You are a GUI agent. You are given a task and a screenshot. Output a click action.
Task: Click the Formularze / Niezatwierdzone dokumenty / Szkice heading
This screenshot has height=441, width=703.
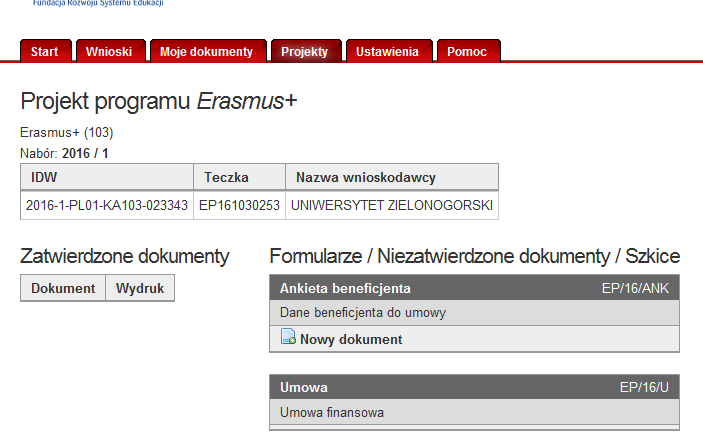[x=475, y=257]
